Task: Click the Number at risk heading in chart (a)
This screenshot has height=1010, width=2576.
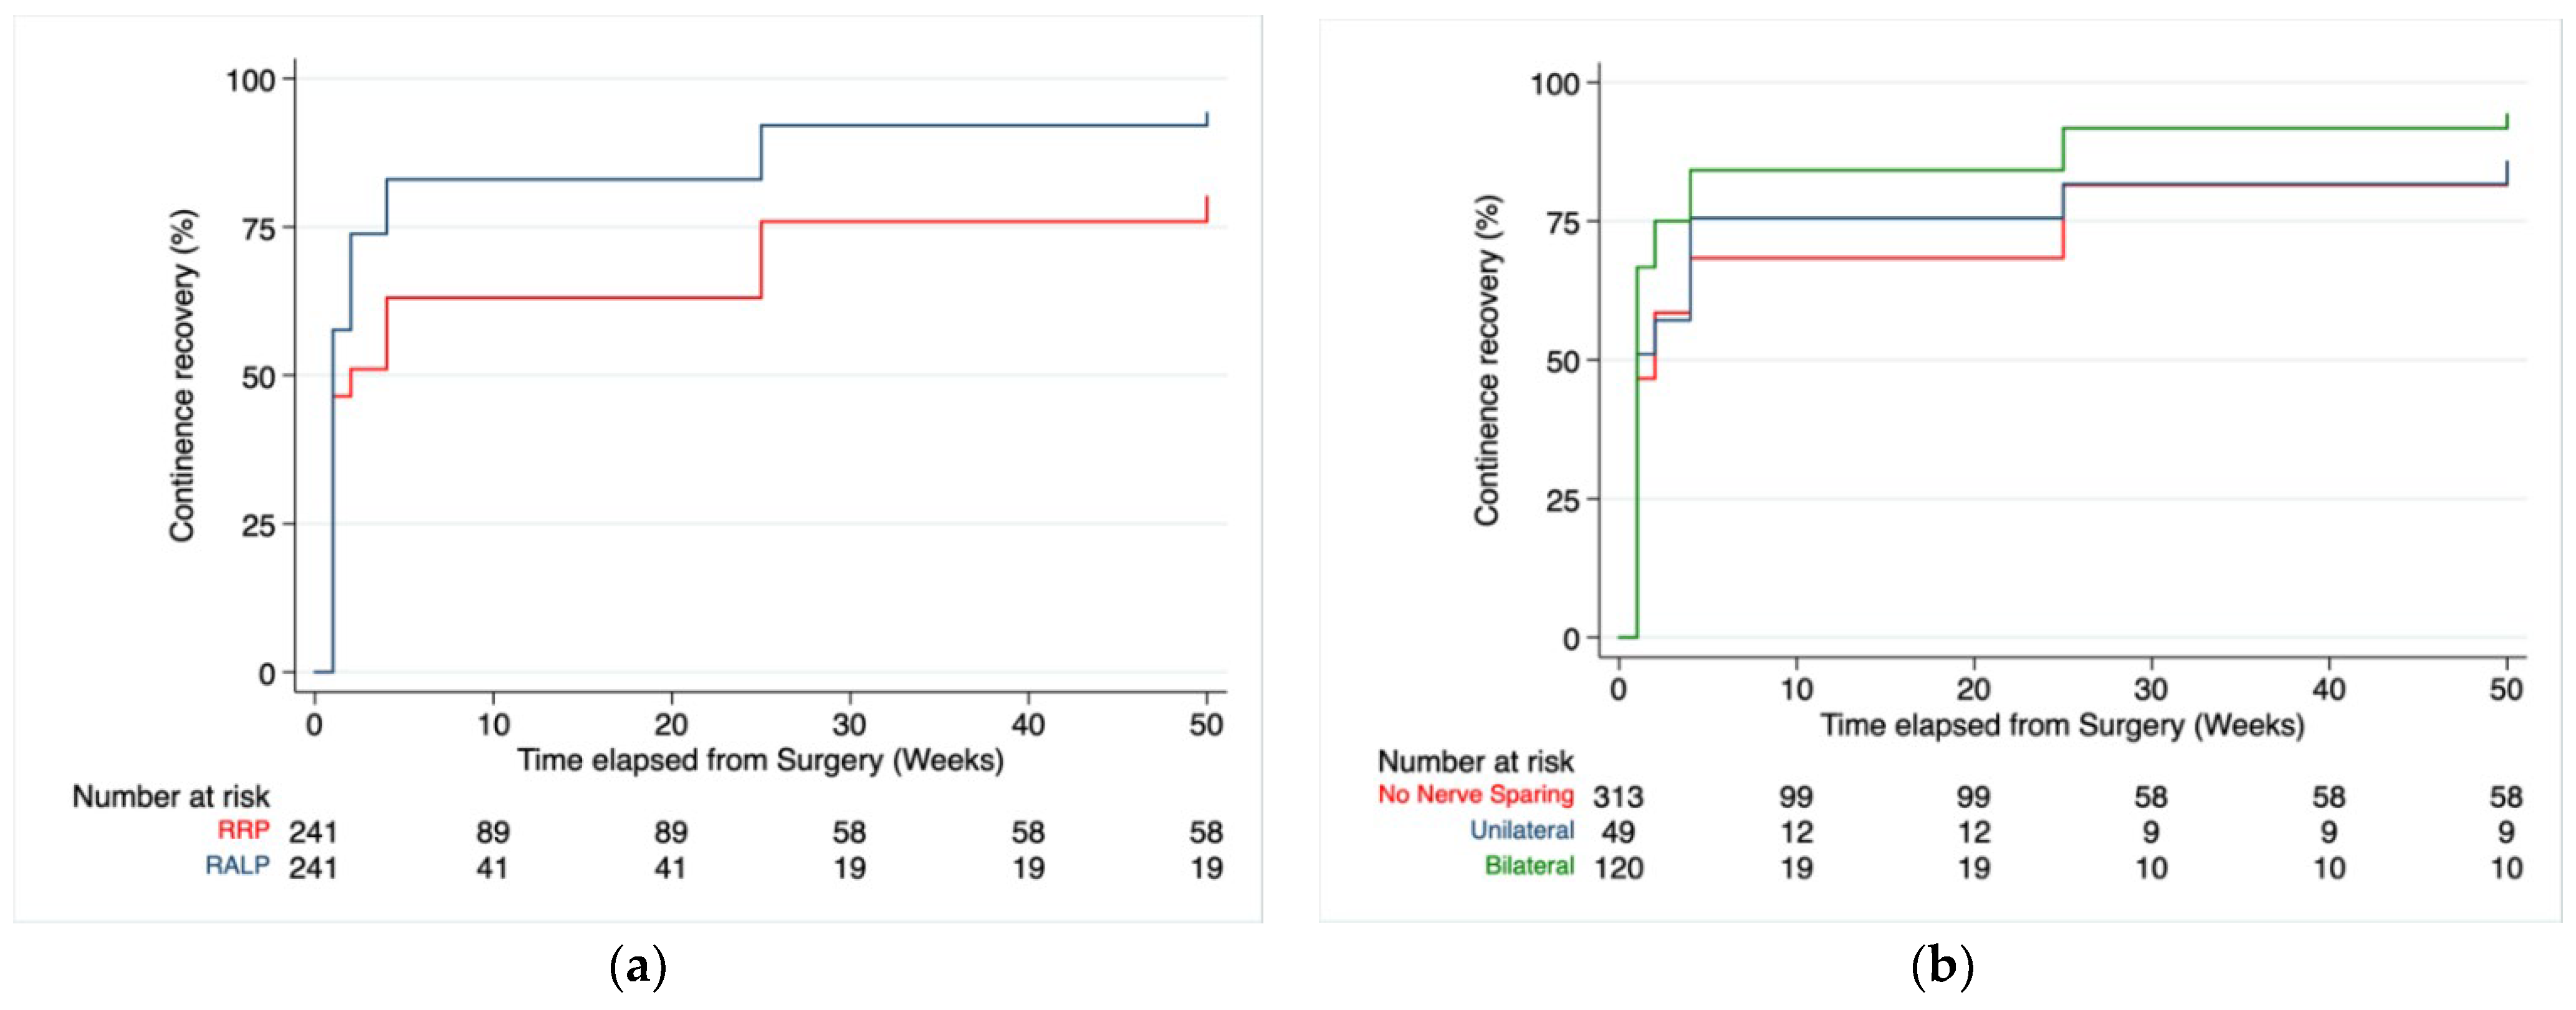Action: 171,797
